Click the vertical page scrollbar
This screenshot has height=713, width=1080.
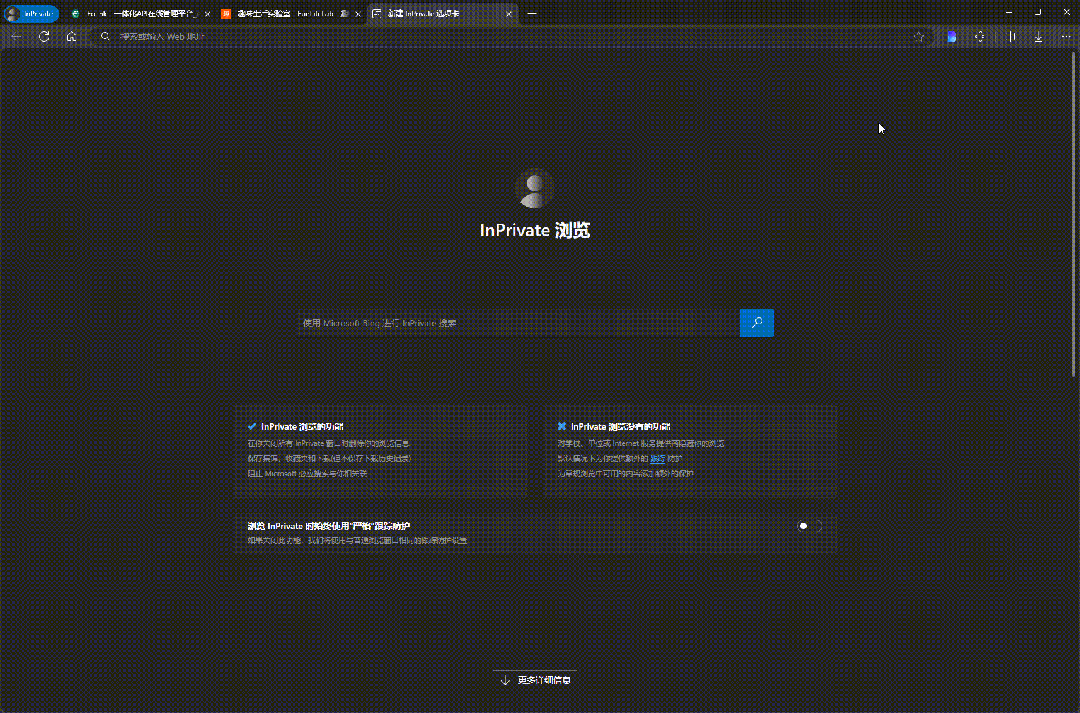(x=1074, y=214)
